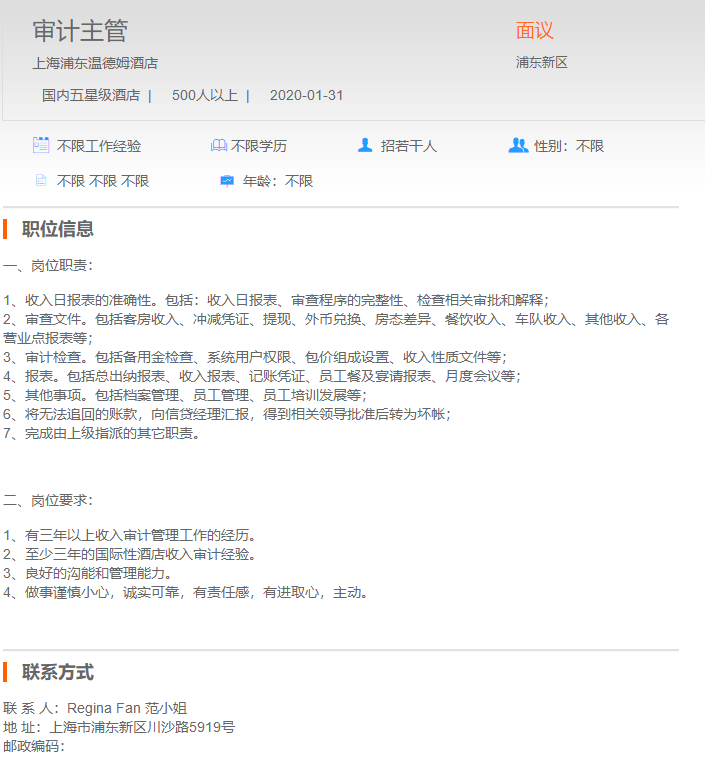Click the 邮政编码 label
705x762 pixels.
coord(34,746)
